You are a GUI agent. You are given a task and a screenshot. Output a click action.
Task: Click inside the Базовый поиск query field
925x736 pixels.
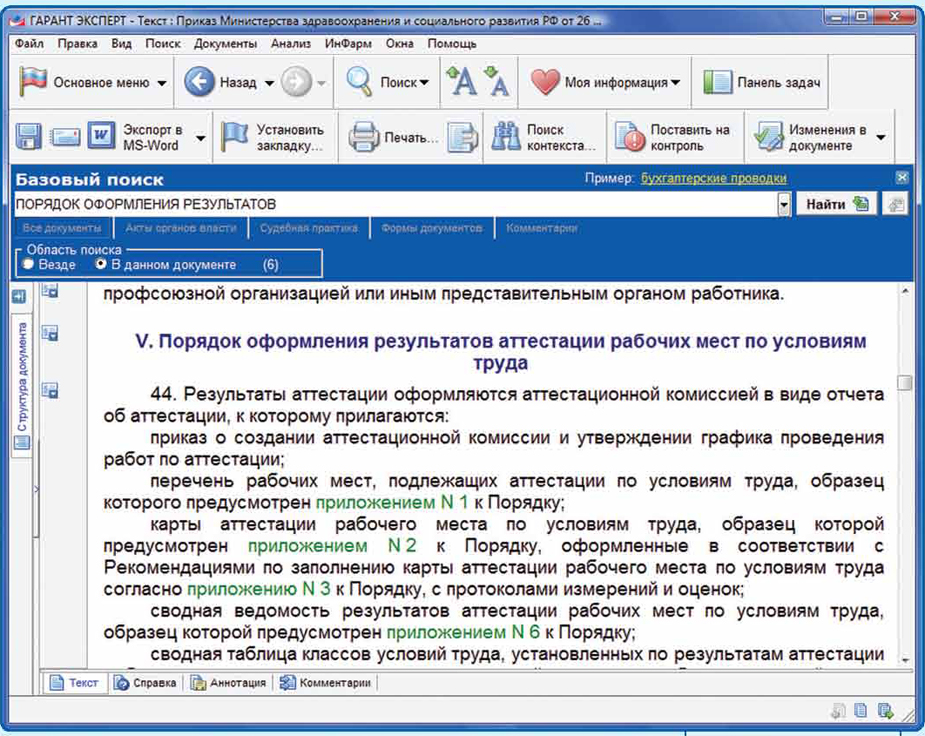(x=390, y=203)
